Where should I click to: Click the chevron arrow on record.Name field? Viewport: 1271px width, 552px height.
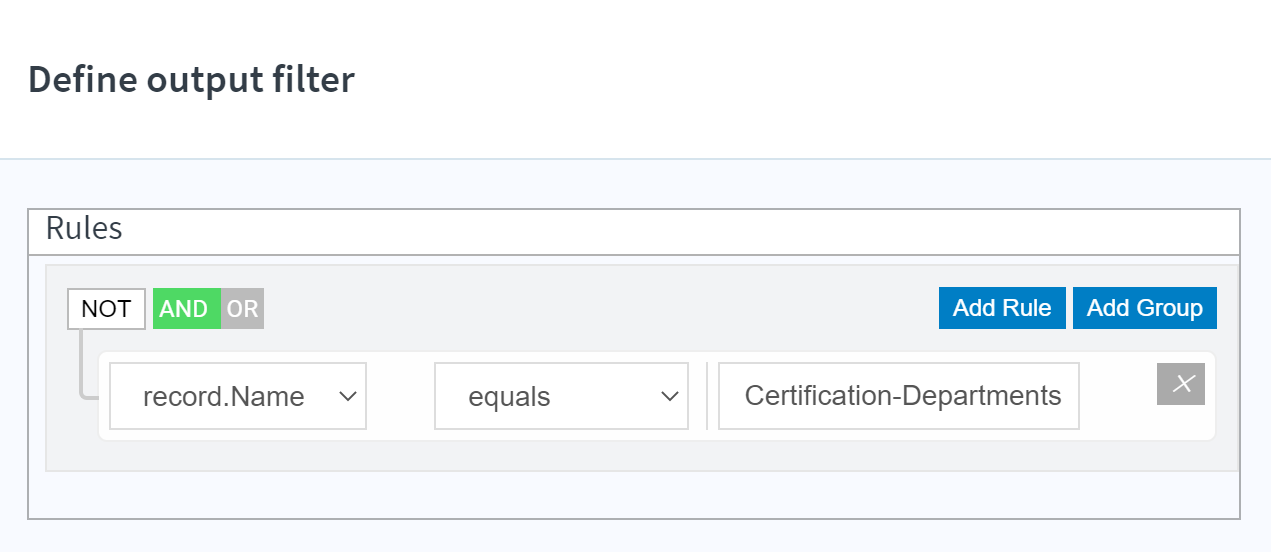pos(348,396)
